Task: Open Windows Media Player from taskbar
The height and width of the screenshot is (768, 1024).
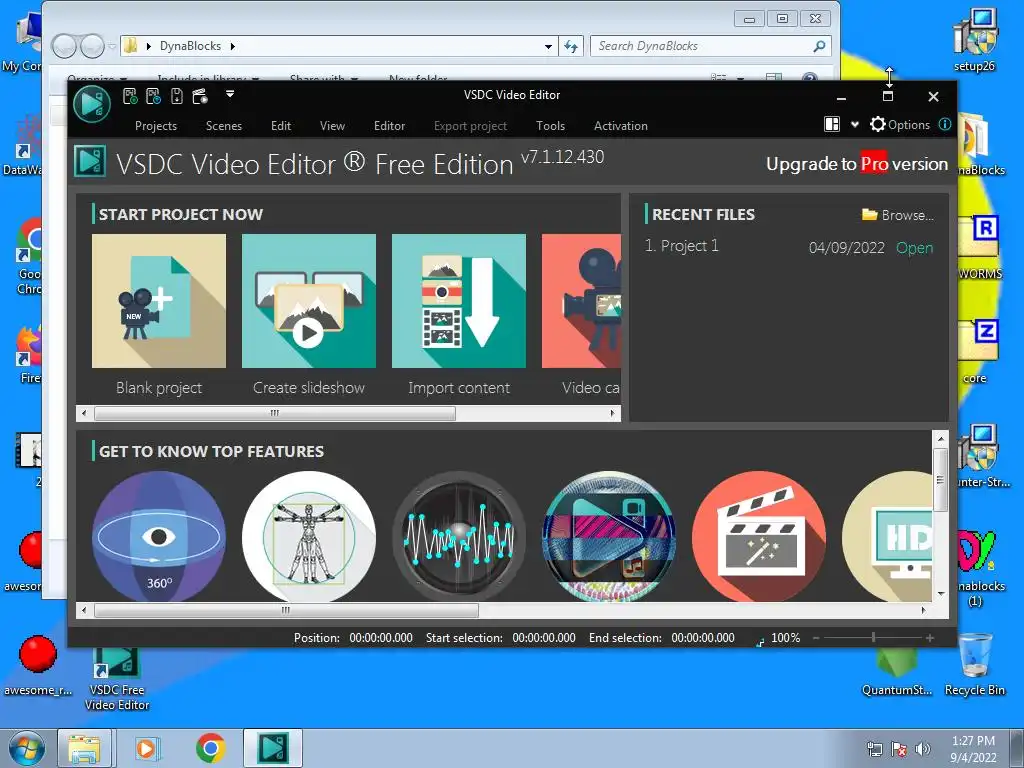Action: [x=146, y=748]
